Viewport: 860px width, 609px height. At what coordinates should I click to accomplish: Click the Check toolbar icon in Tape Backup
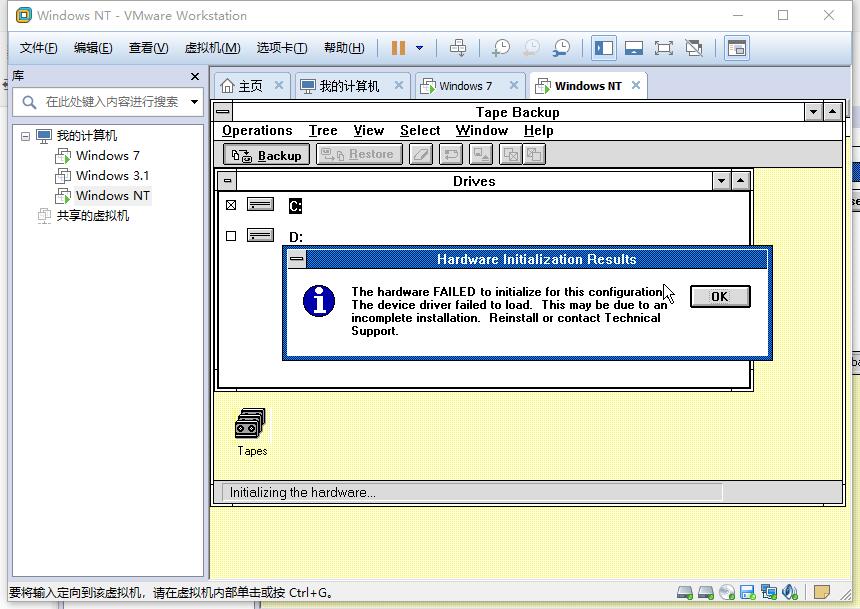point(511,154)
